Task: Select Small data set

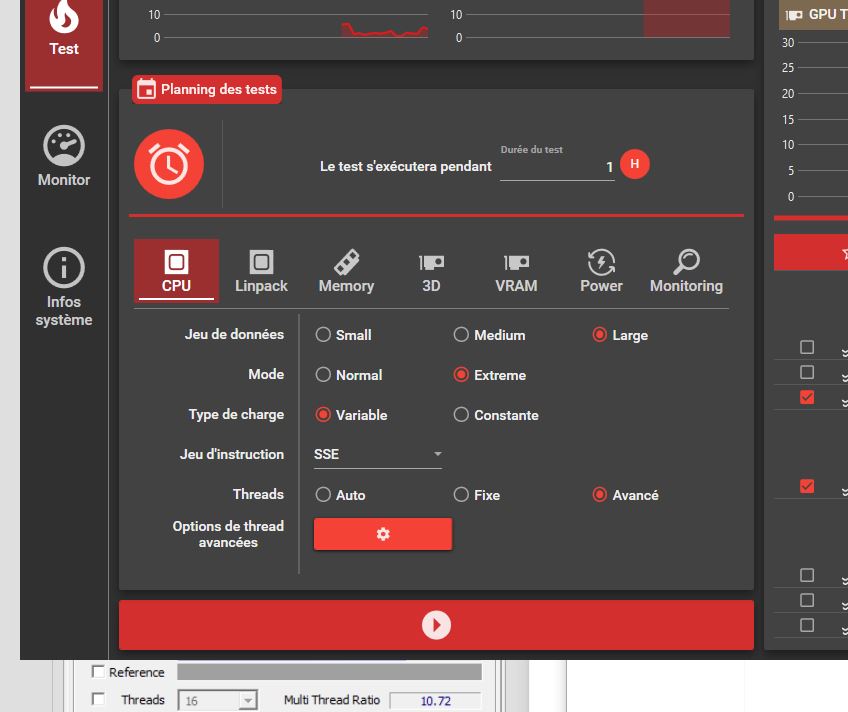Action: 343,335
